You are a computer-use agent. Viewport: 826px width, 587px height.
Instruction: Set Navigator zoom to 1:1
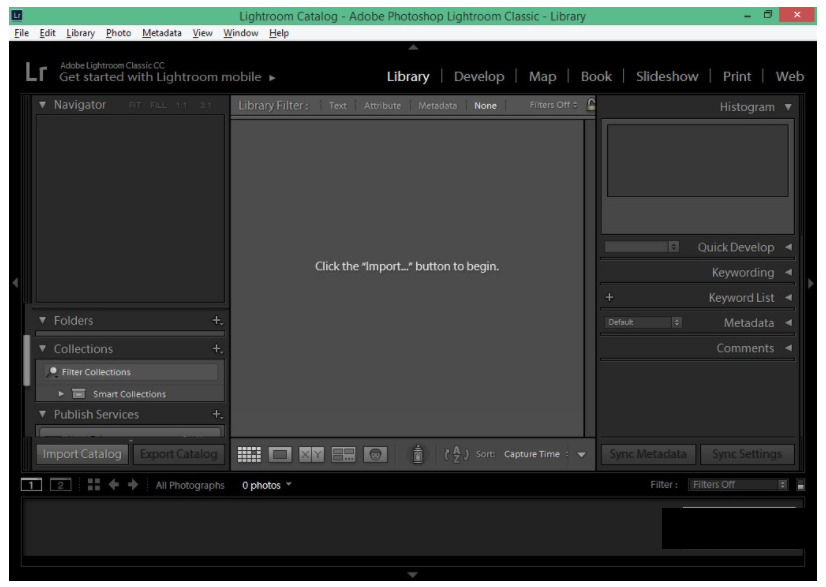pyautogui.click(x=181, y=105)
